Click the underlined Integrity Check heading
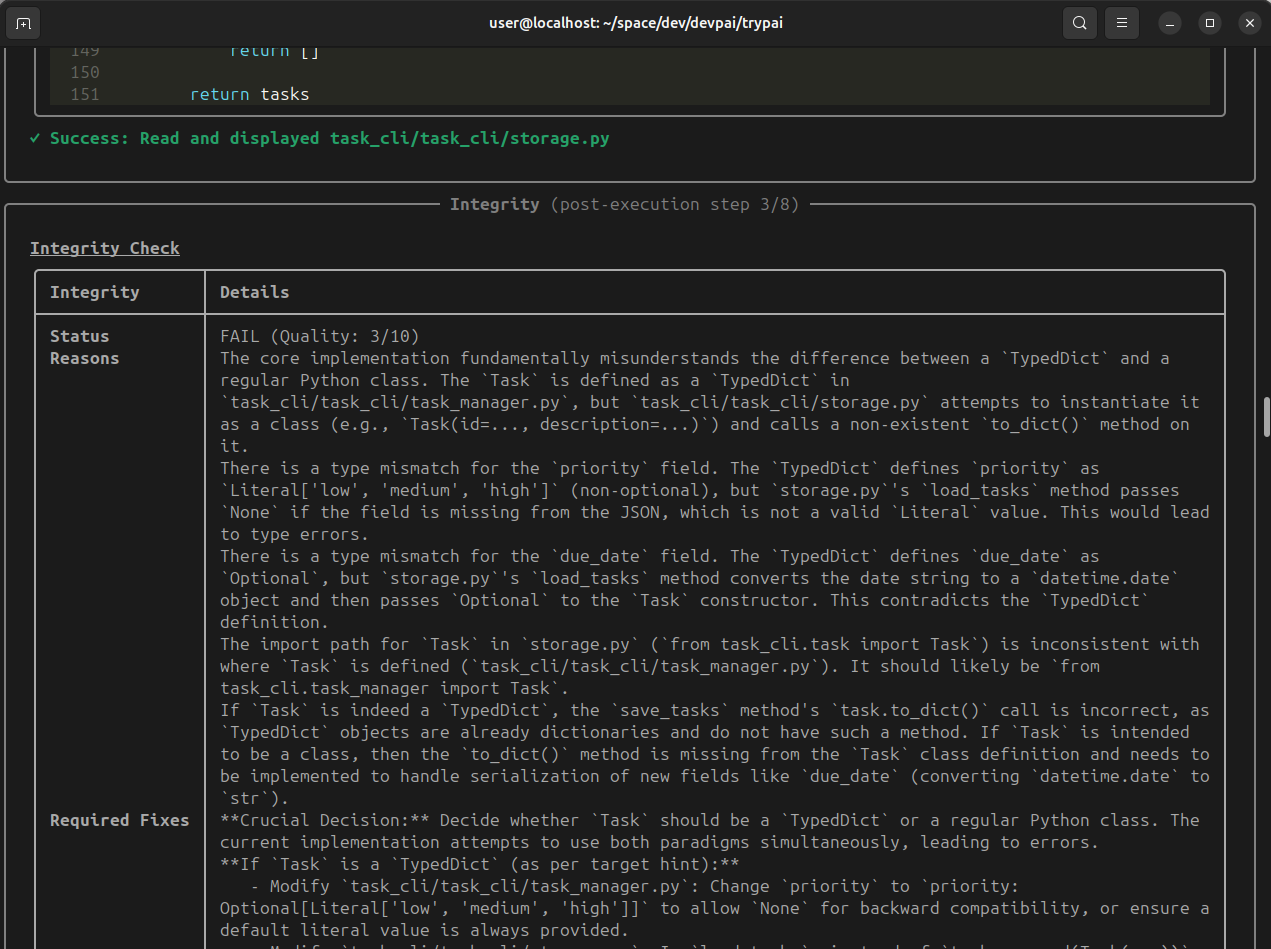 point(105,248)
